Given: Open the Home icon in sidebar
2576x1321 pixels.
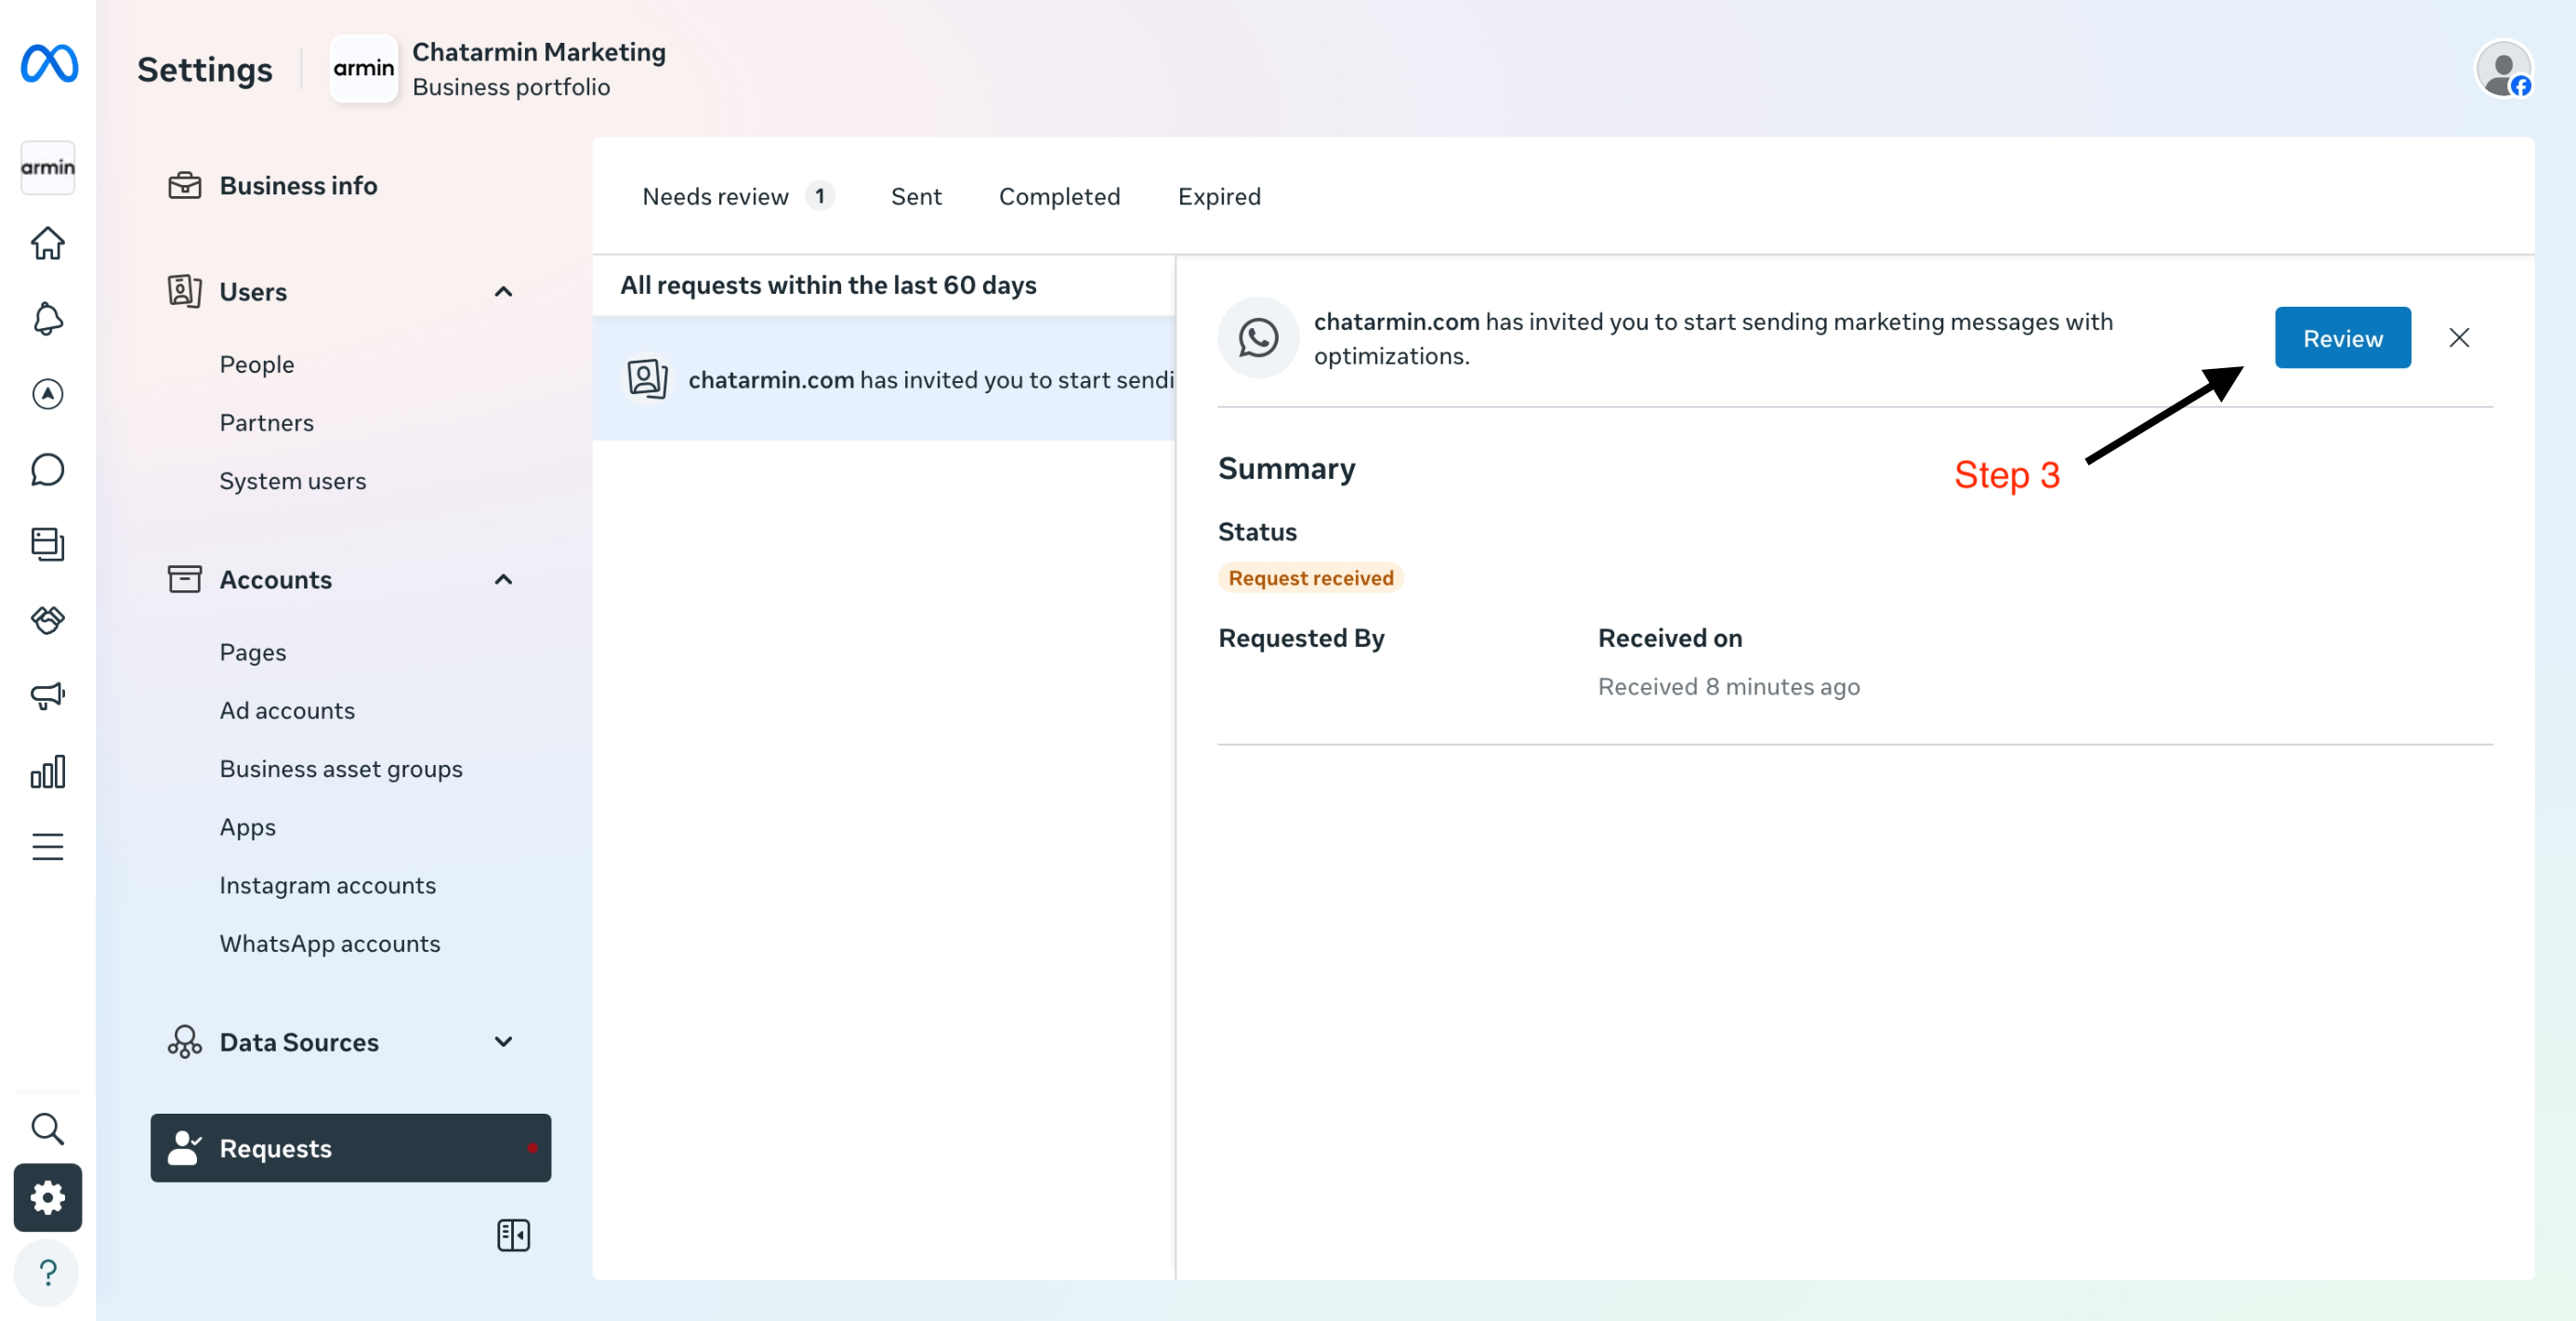Looking at the screenshot, I should coord(48,243).
